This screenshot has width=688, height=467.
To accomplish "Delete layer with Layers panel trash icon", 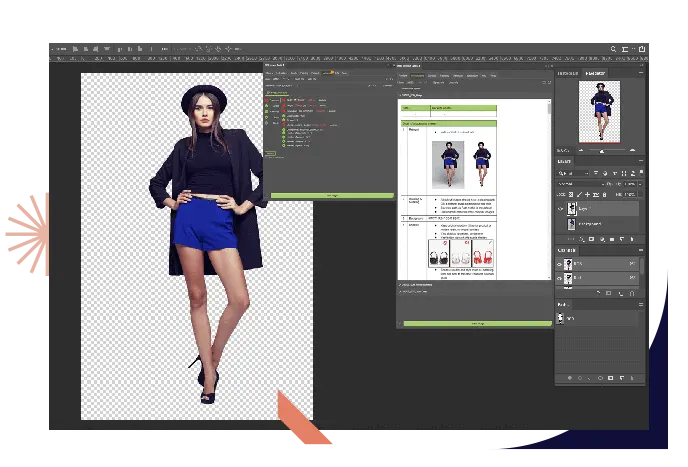I will pyautogui.click(x=632, y=239).
